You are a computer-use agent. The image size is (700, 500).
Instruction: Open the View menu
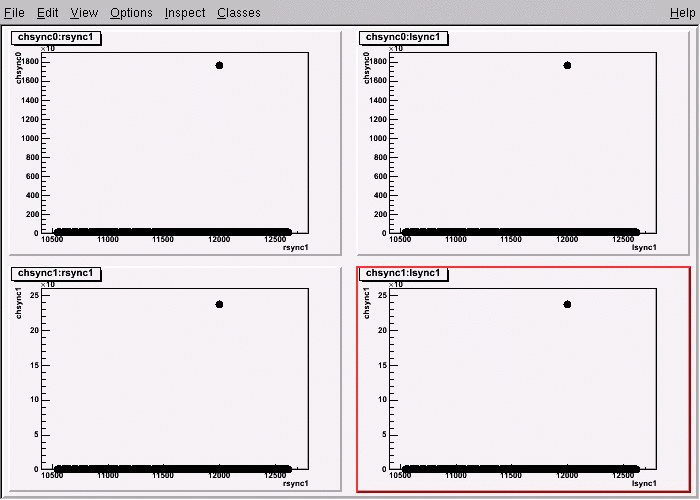point(84,13)
